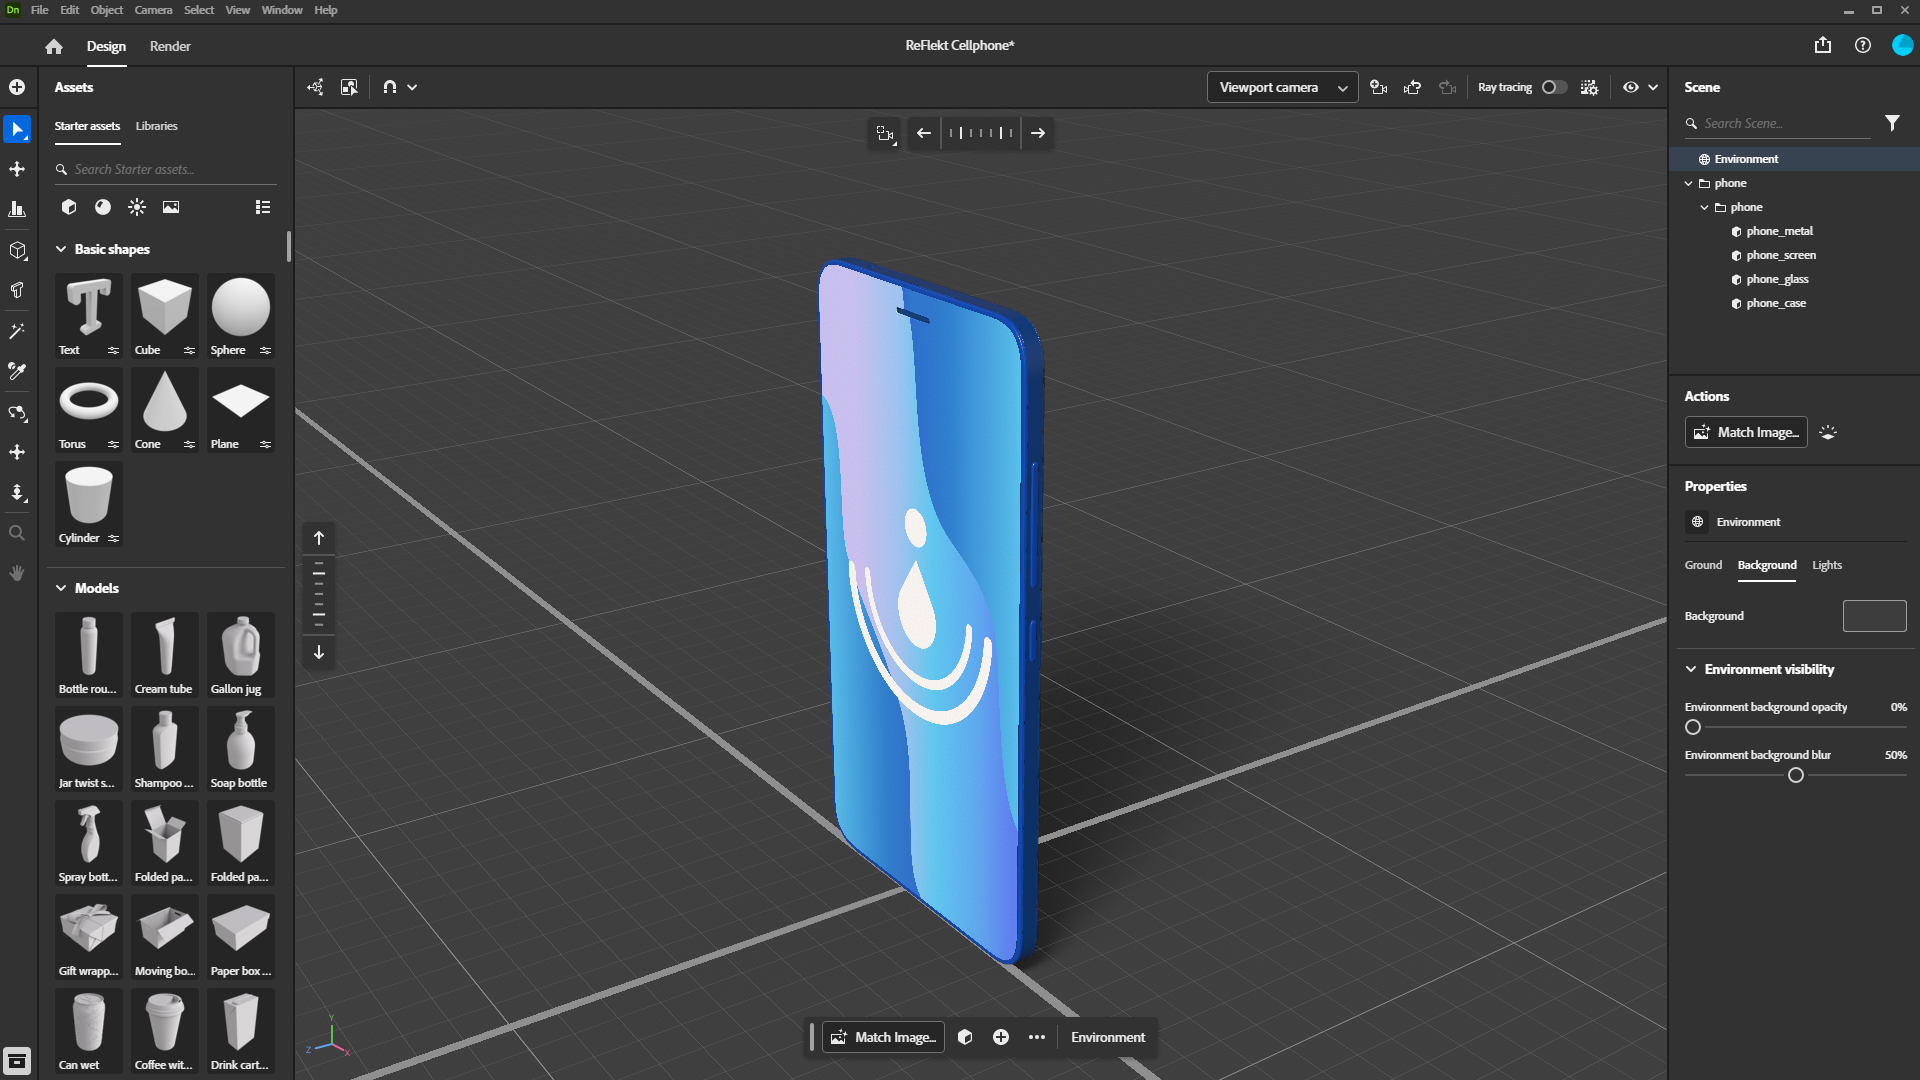
Task: Collapse the Environment visibility section
Action: 1691,669
